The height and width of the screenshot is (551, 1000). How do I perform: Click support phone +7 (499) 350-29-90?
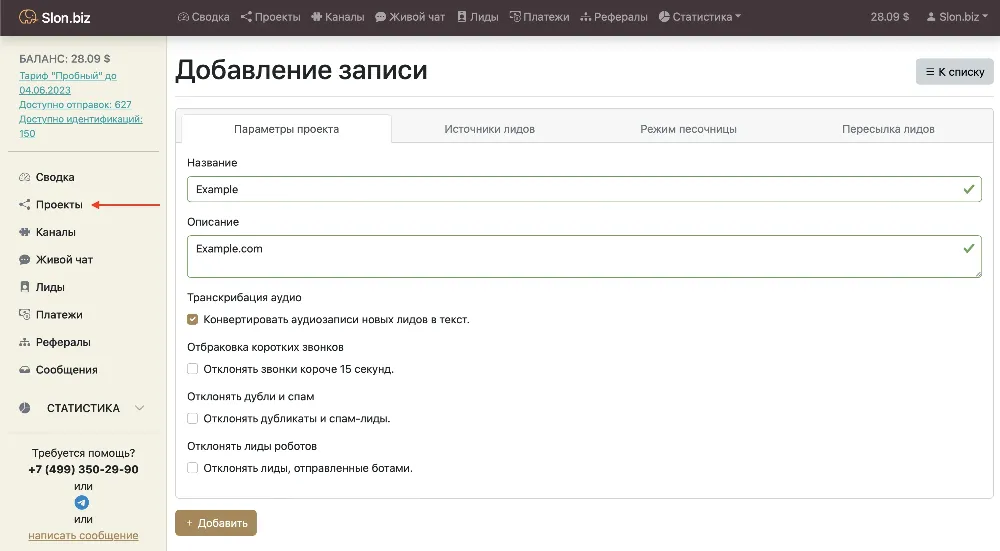[83, 469]
